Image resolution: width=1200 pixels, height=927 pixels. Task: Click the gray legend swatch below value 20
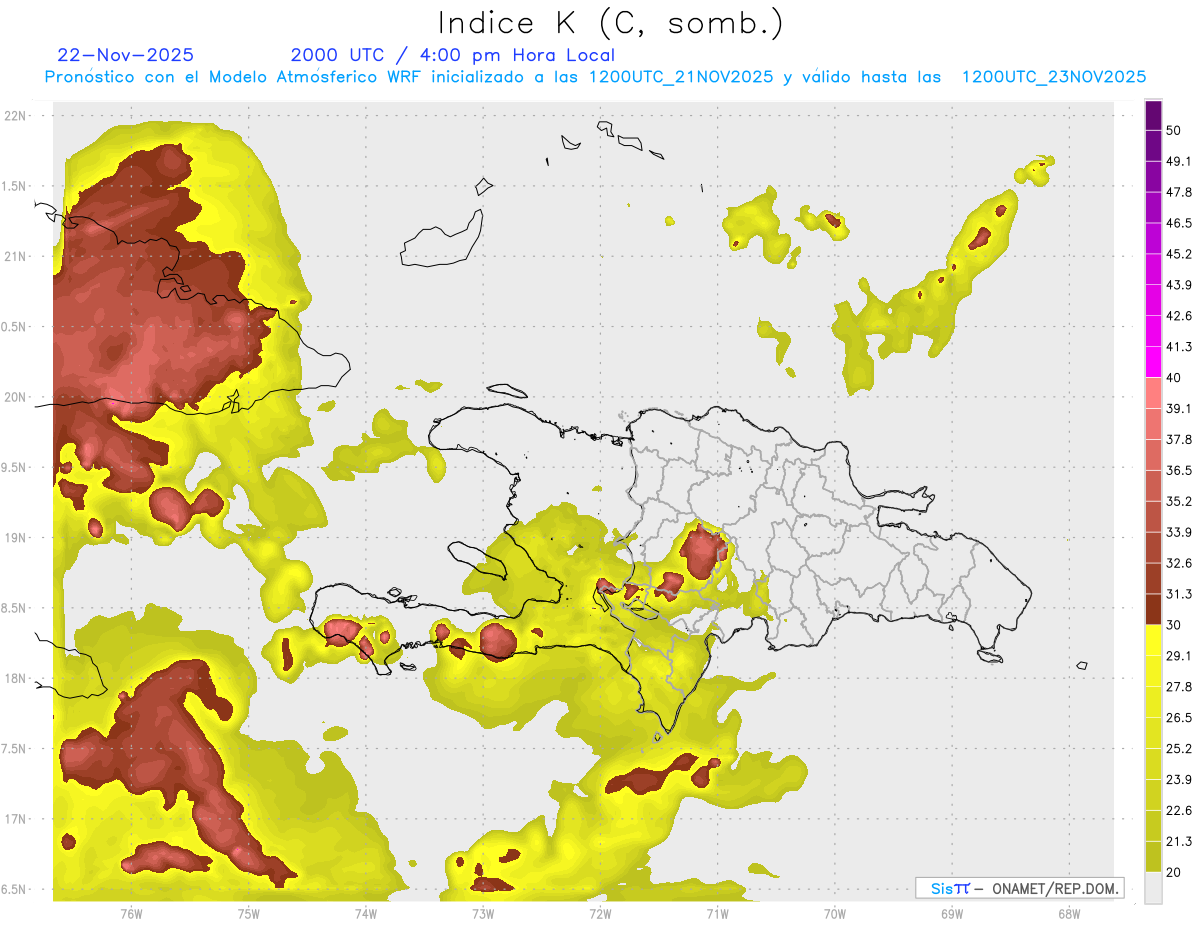[1153, 887]
